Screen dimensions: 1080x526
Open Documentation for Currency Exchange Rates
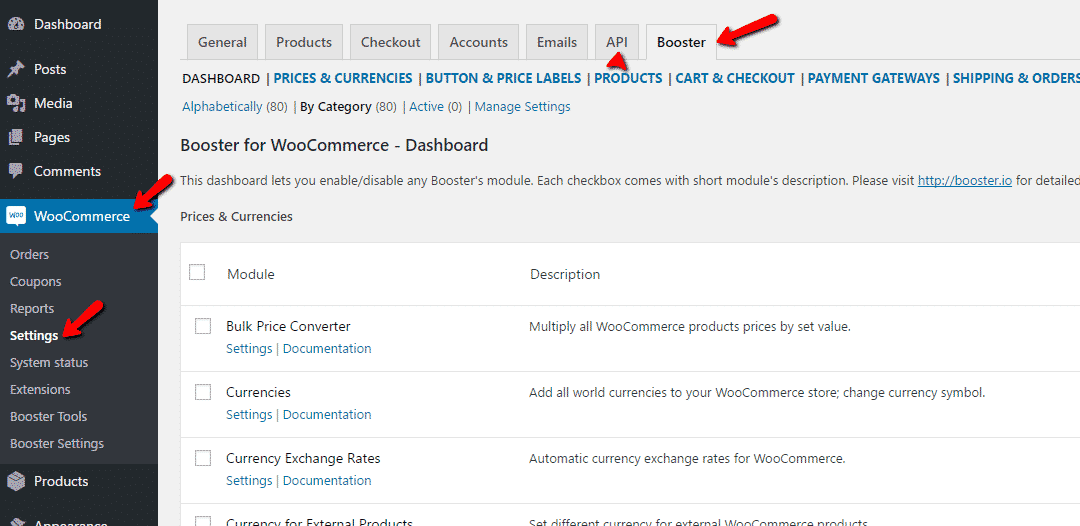[327, 481]
